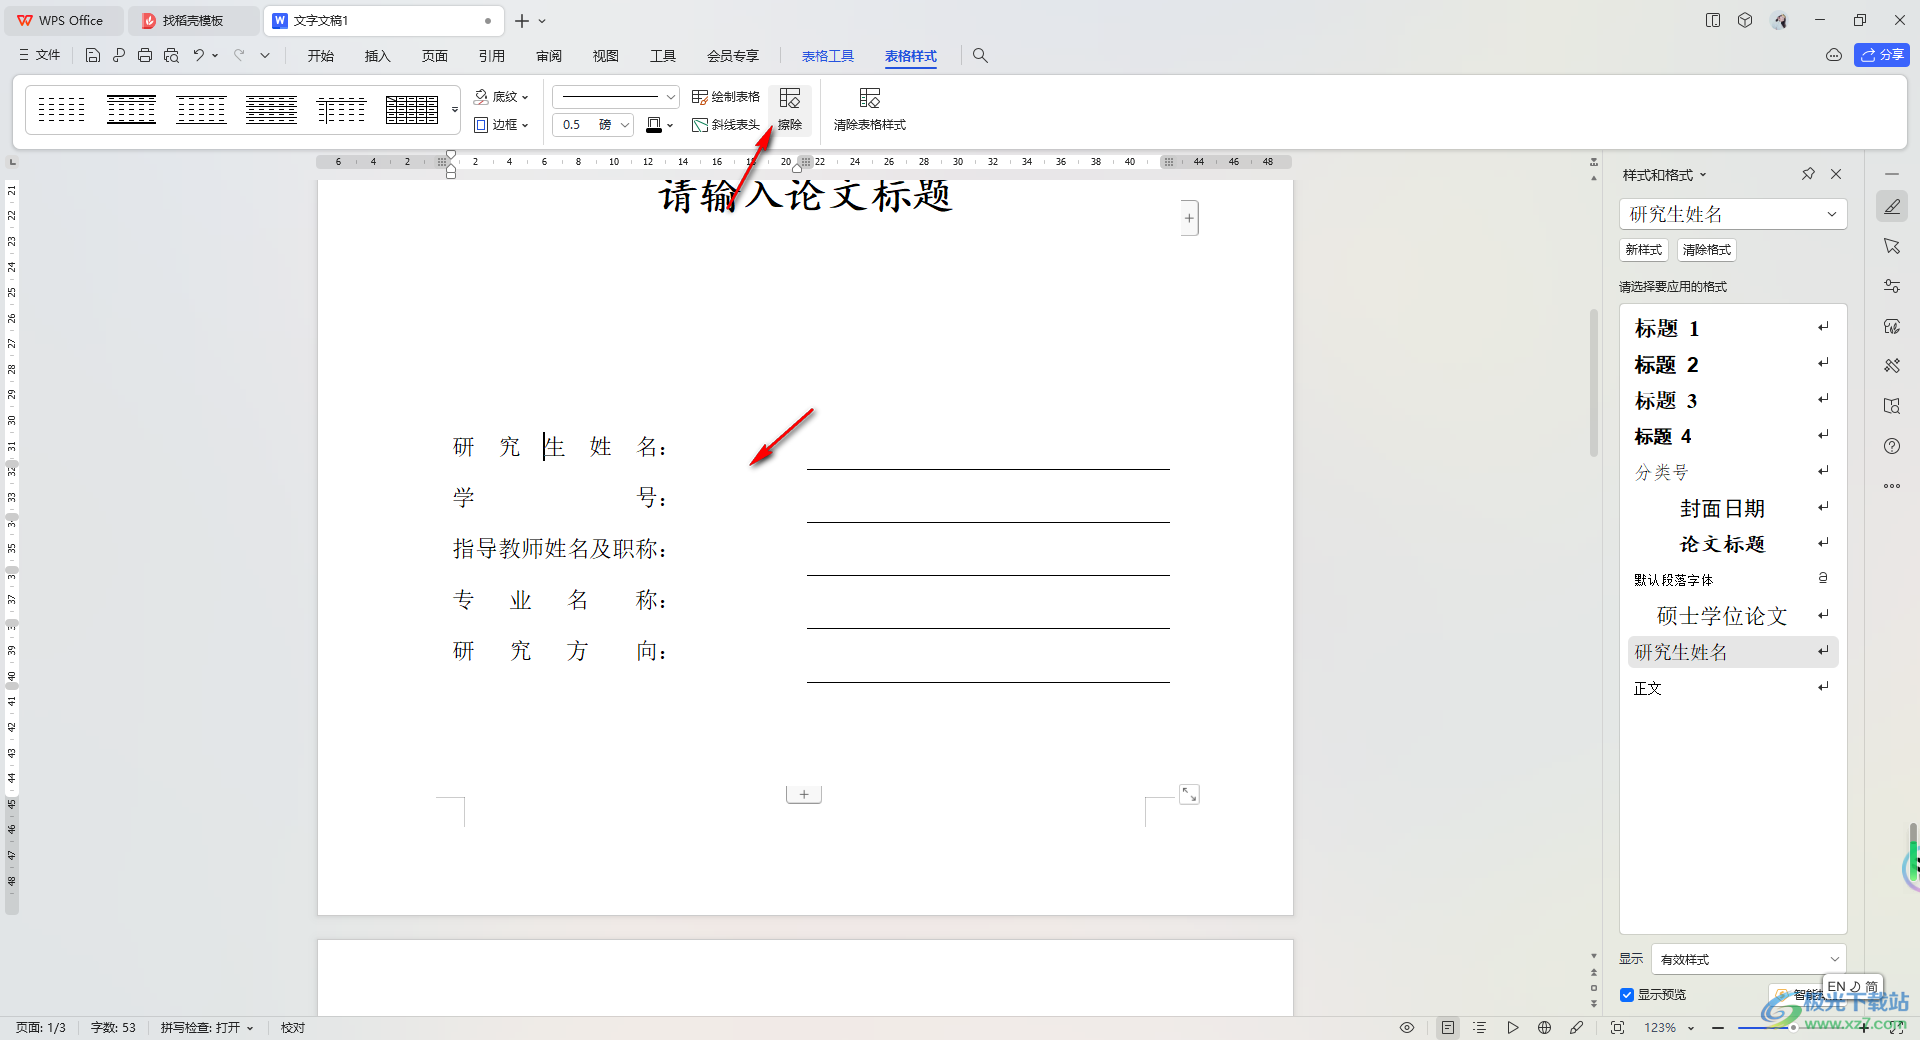
Task: Click the page indicator 页面: 1/3
Action: click(41, 1027)
